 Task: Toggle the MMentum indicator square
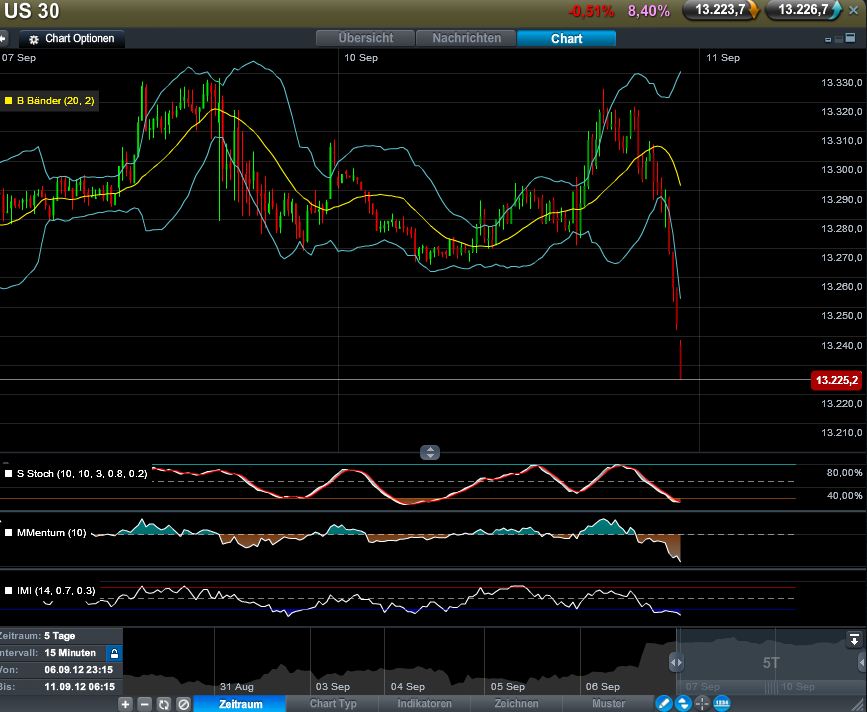[9, 532]
